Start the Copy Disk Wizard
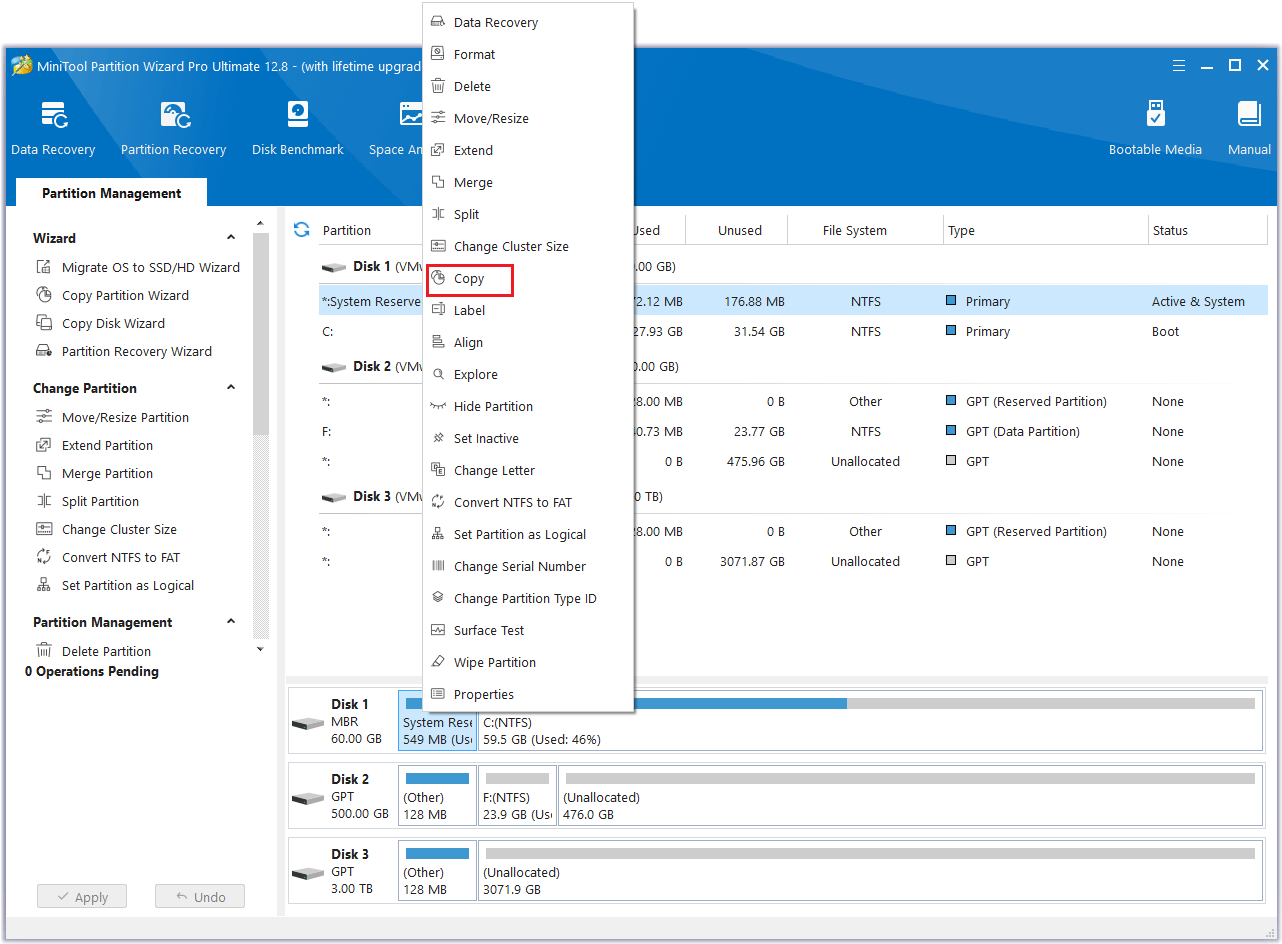The width and height of the screenshot is (1282, 944). (100, 323)
